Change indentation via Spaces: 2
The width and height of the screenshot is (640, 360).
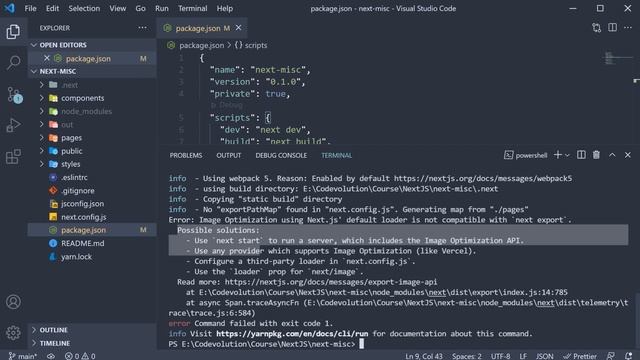467,356
